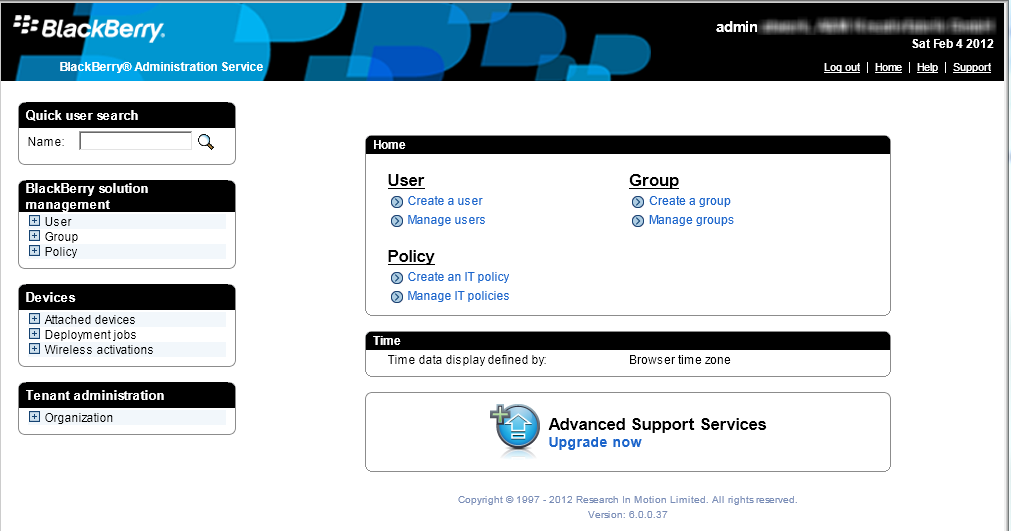Open the Create a user link
1011x531 pixels.
click(445, 201)
